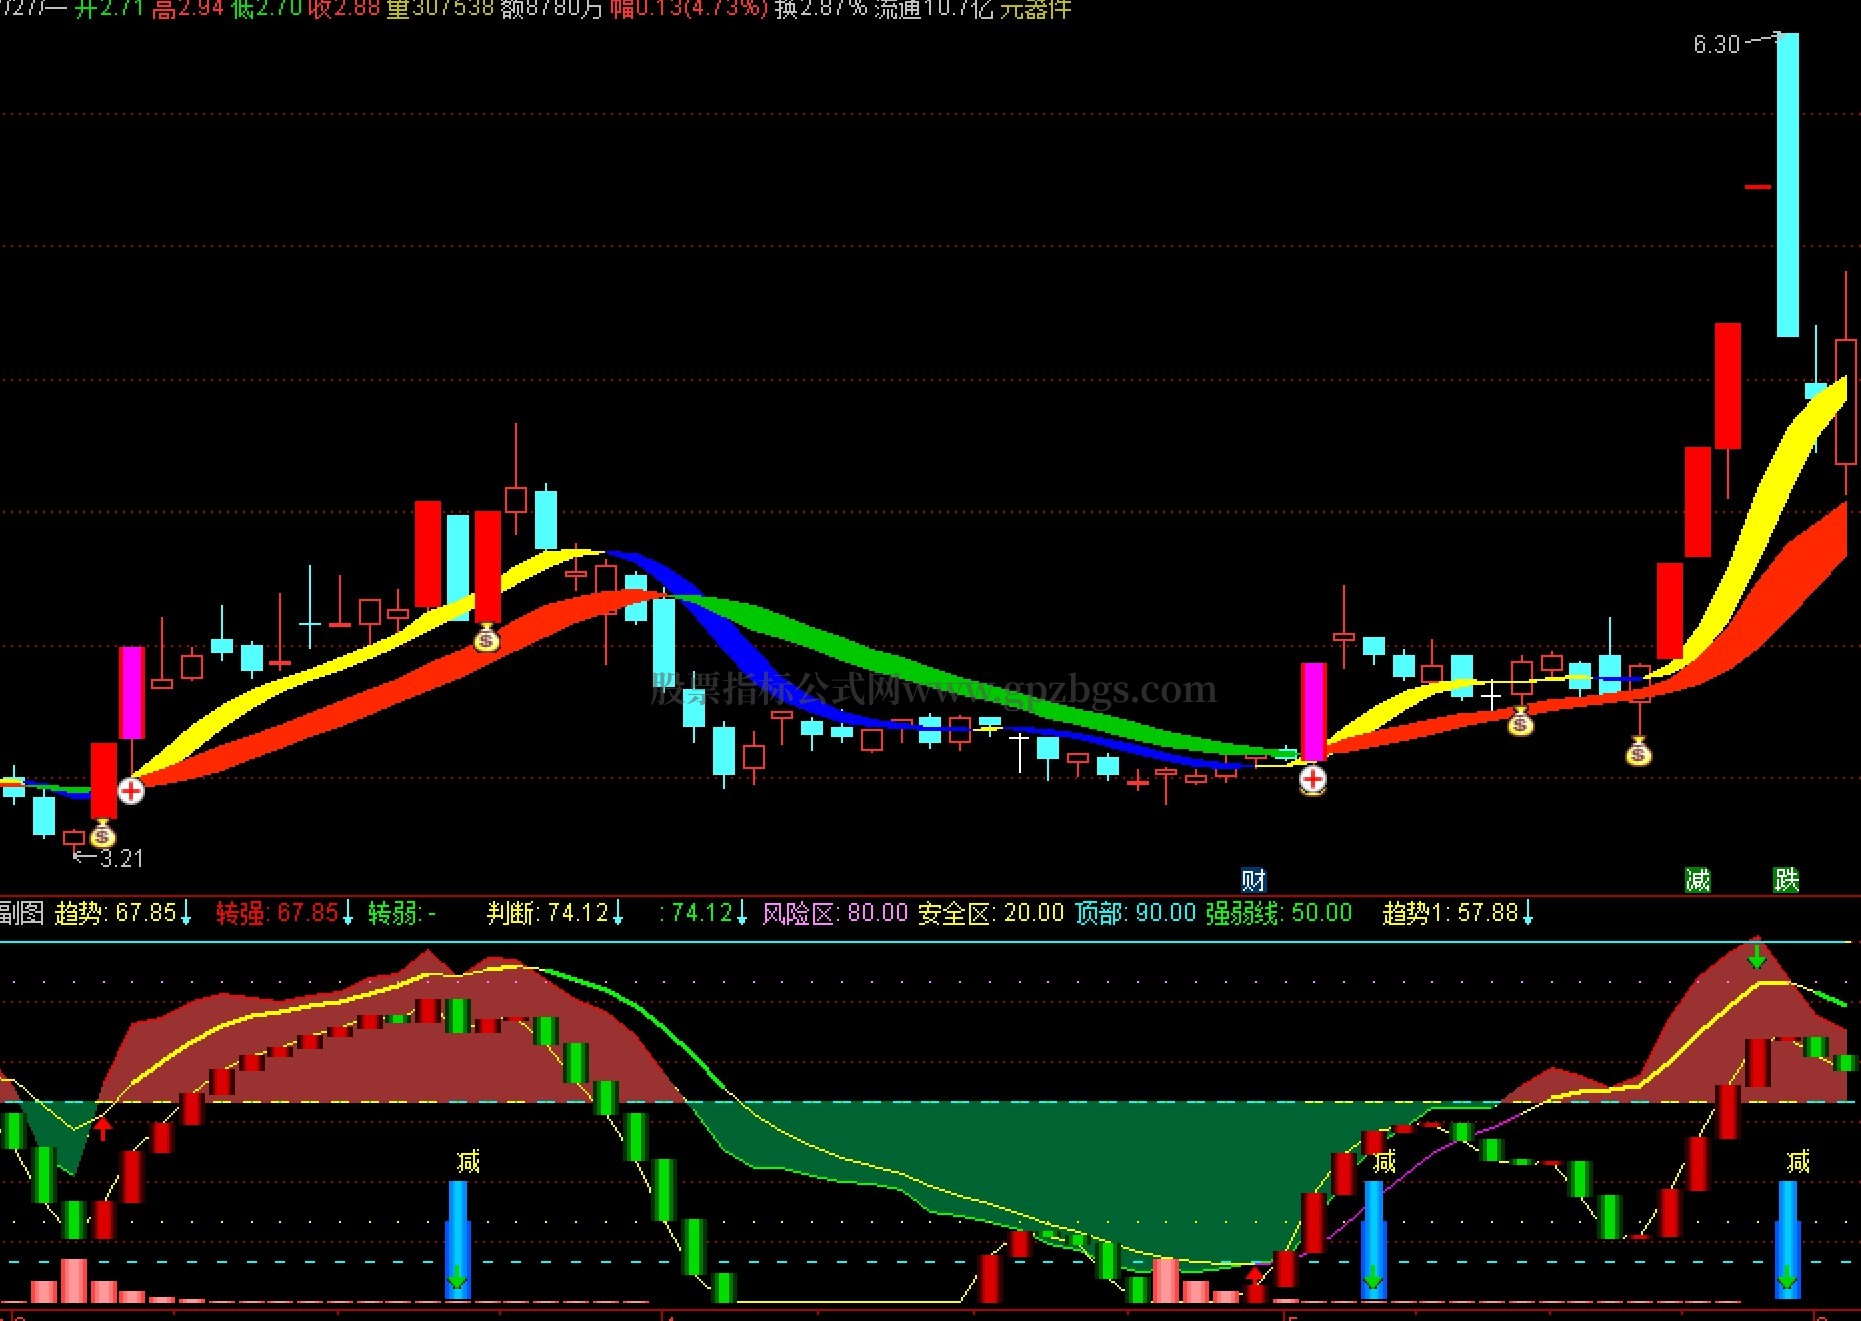Click the first red plus circle marker

pos(131,791)
